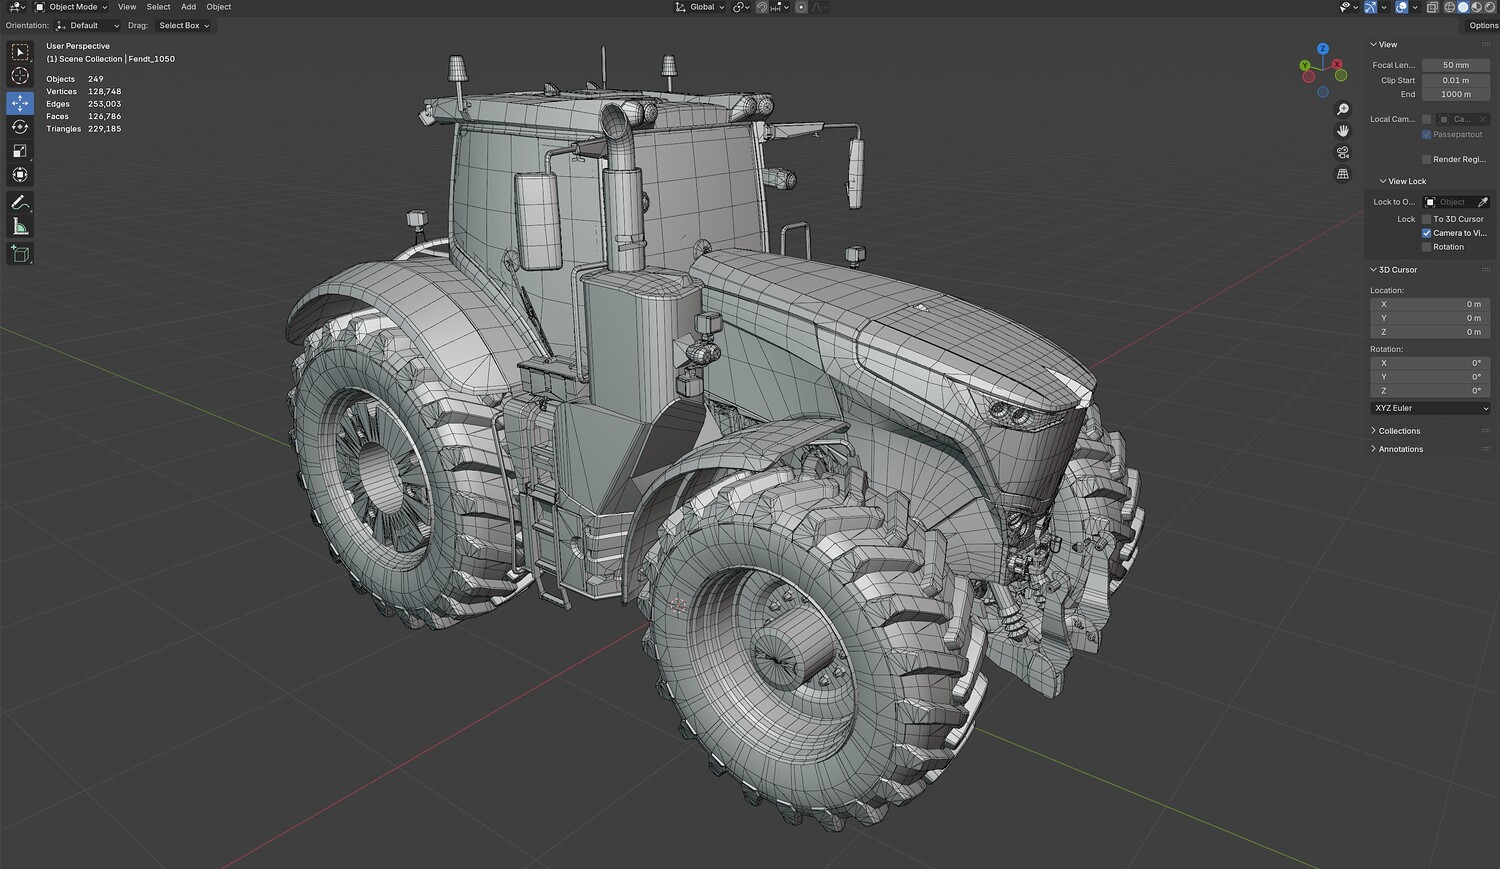
Task: Open the XYZ Euler rotation mode dropdown
Action: click(1430, 408)
